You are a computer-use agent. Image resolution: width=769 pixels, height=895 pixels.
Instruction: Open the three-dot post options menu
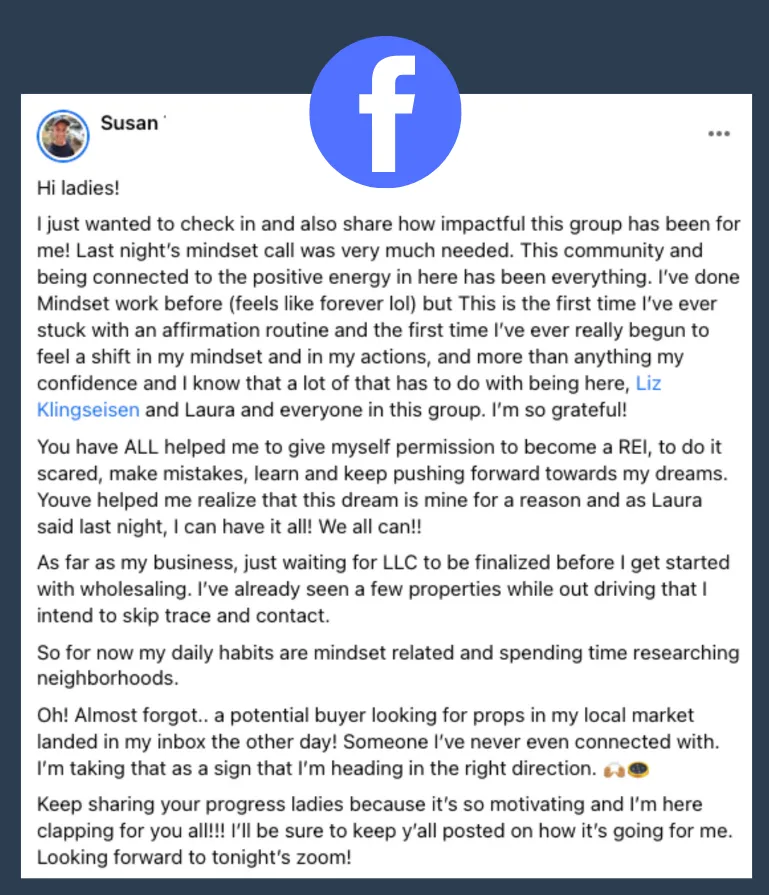point(719,134)
